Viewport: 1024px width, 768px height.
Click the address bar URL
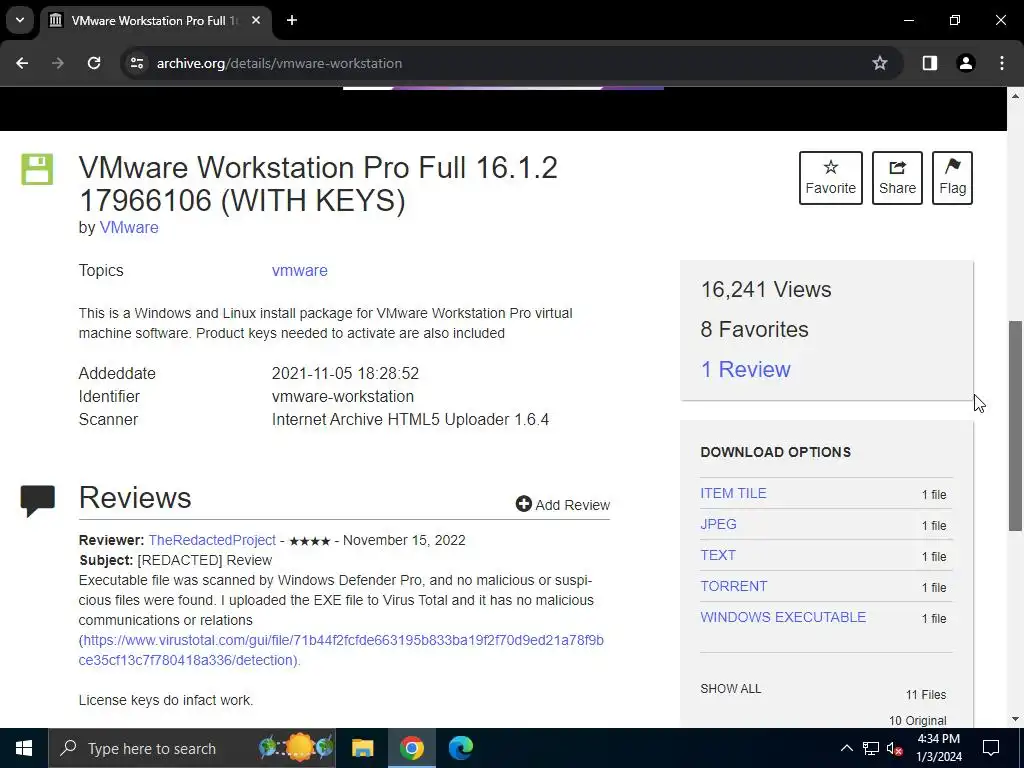pos(280,63)
